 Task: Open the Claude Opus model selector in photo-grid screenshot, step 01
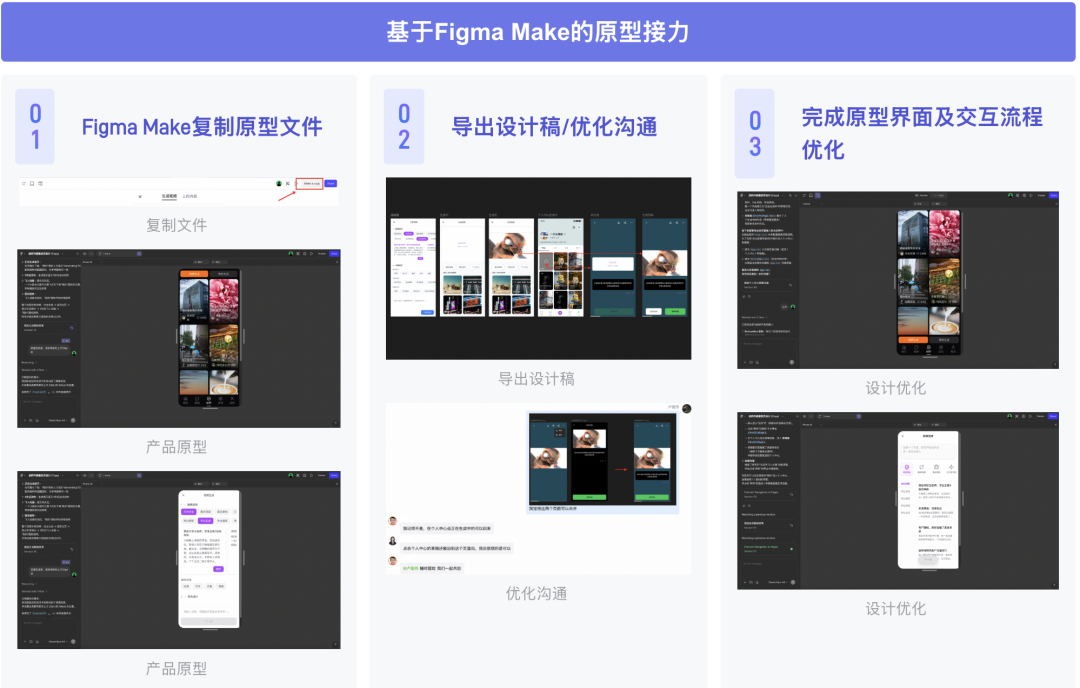(58, 420)
